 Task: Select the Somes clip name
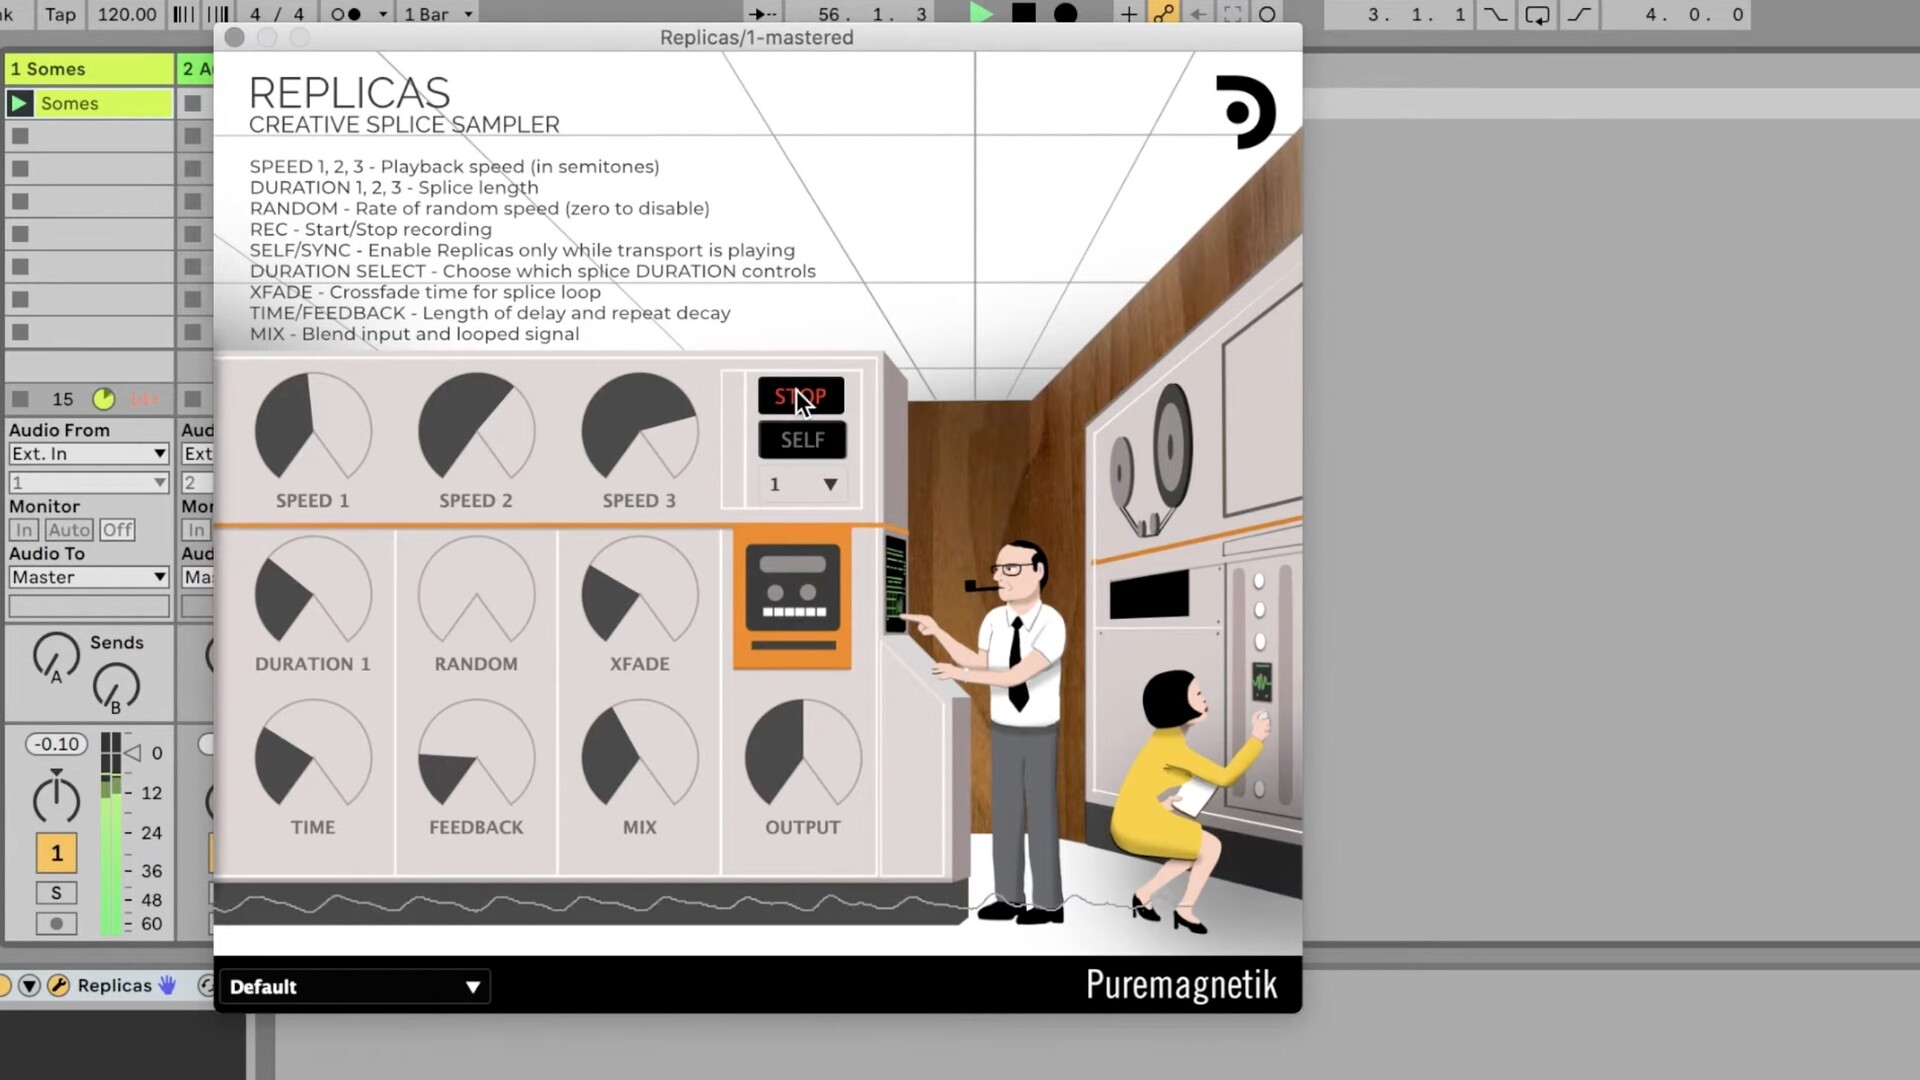pos(104,103)
